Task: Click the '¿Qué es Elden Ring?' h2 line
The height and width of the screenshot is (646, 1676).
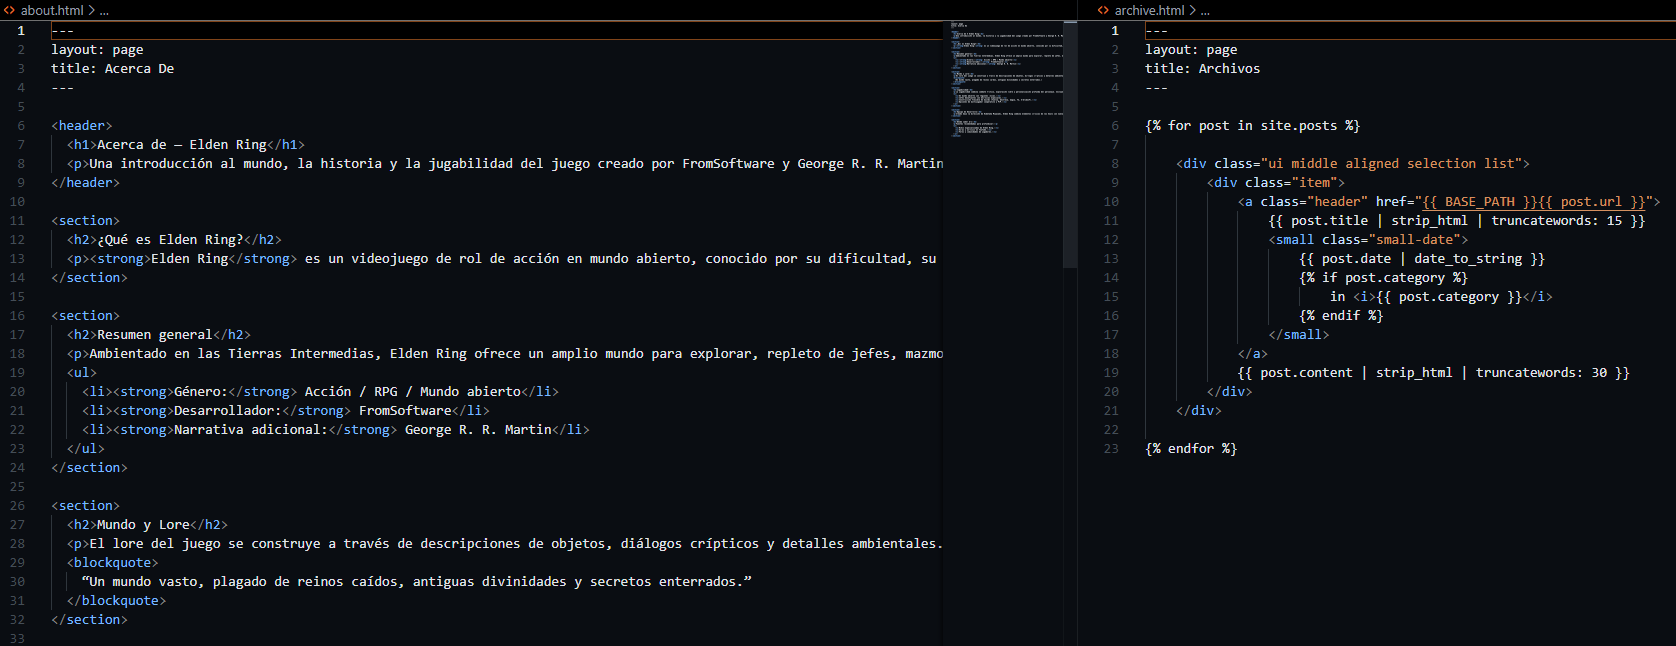Action: pos(174,240)
